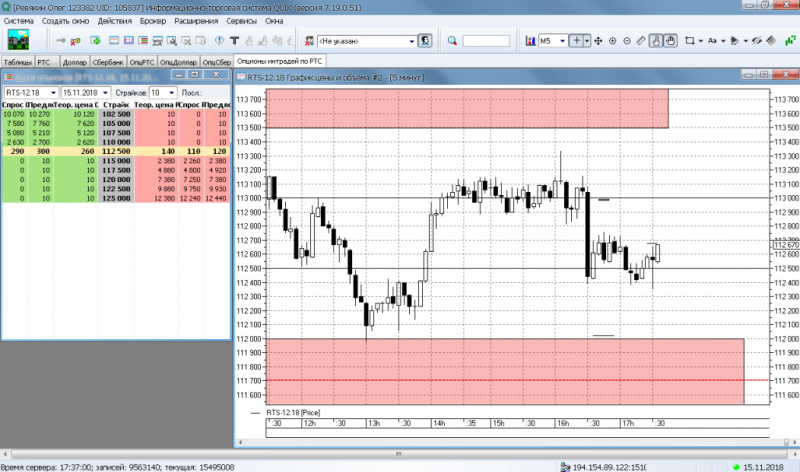Click the search input field in toolbar
This screenshot has height=472, width=800.
tap(486, 41)
